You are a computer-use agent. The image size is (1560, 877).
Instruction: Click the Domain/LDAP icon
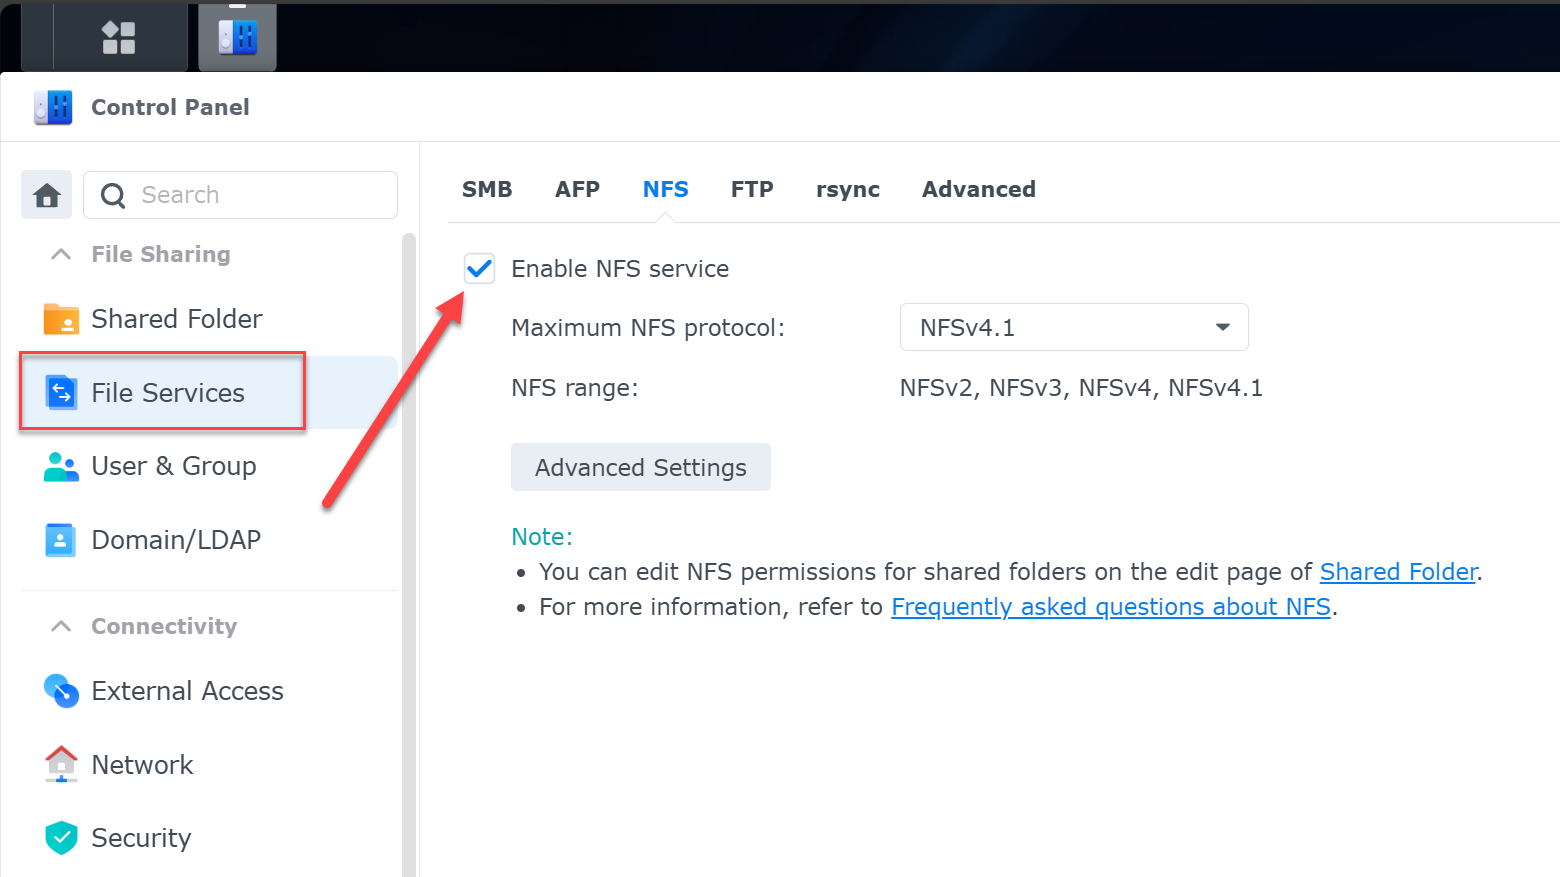61,540
